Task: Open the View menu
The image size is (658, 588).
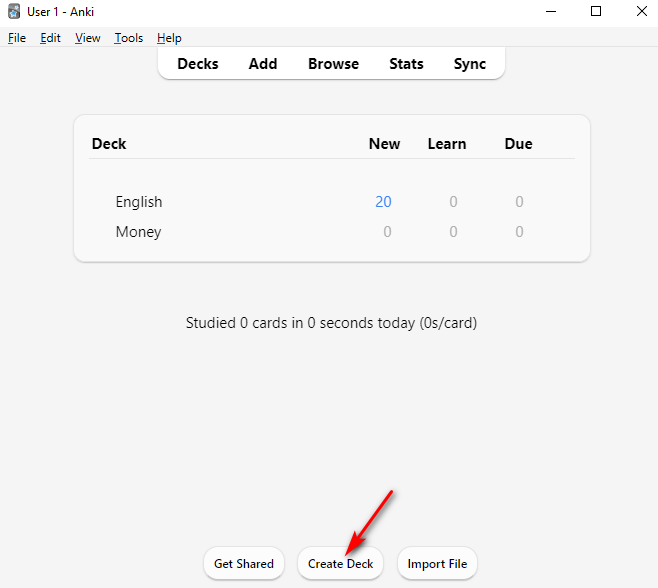Action: (88, 38)
